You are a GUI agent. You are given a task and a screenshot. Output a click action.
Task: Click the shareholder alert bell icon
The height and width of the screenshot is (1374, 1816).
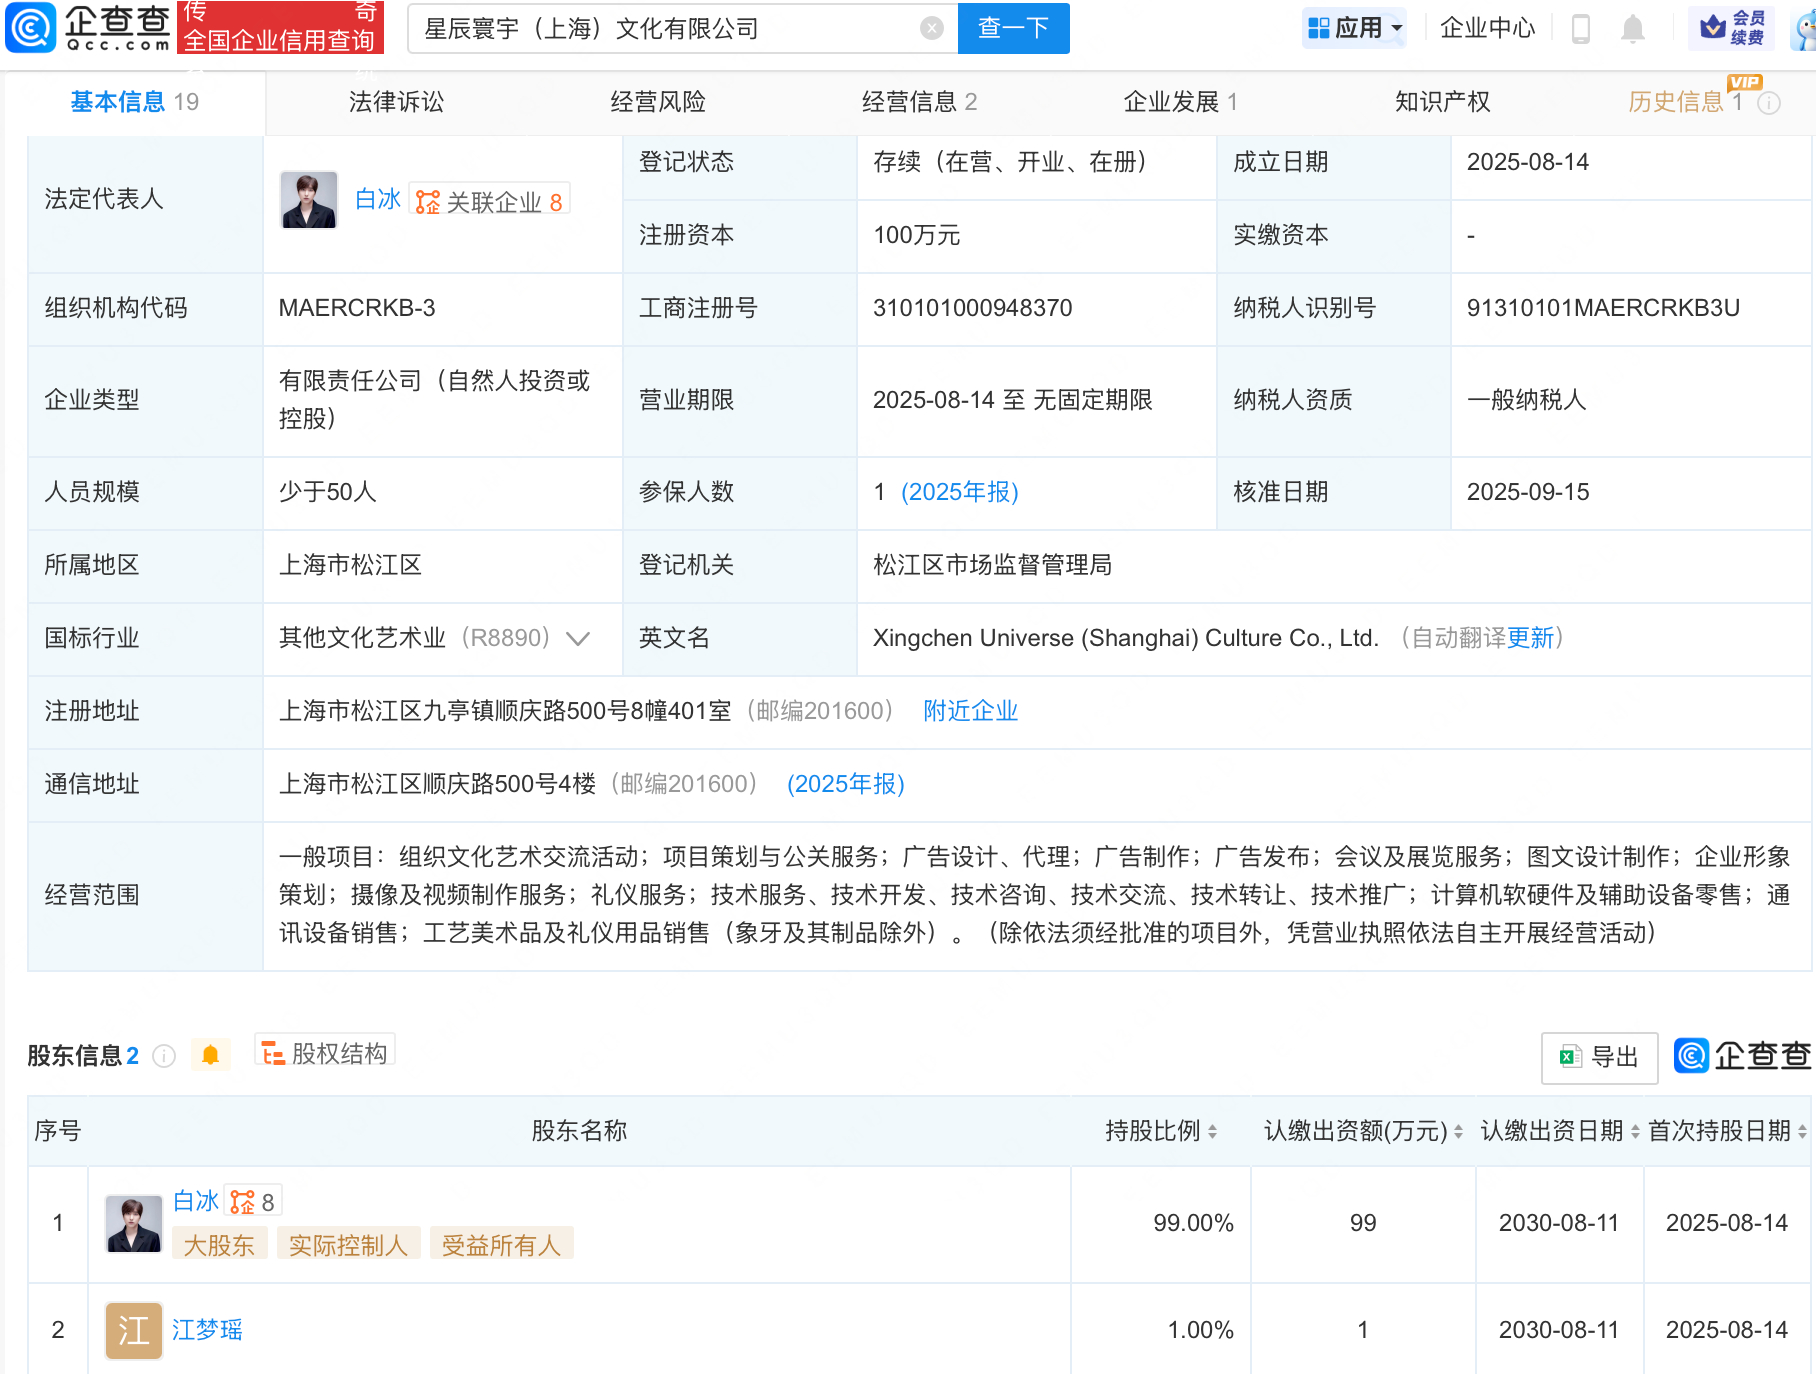click(x=210, y=1055)
